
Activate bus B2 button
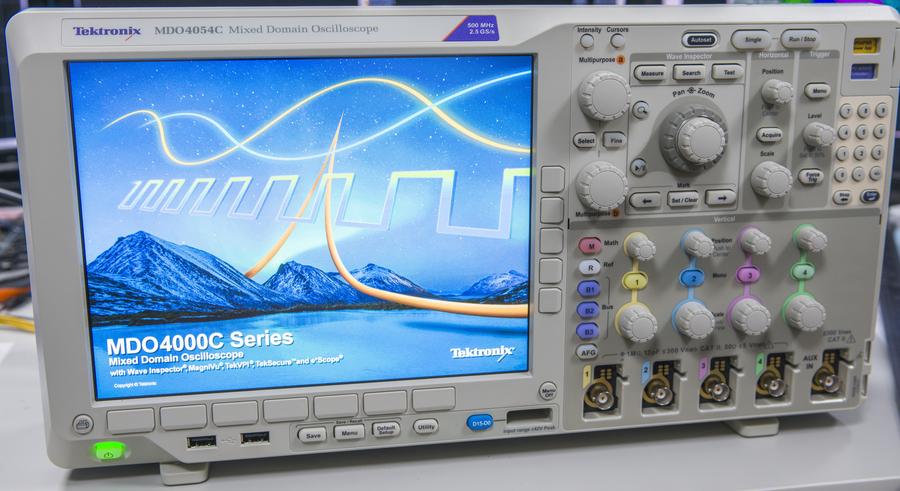(x=588, y=310)
